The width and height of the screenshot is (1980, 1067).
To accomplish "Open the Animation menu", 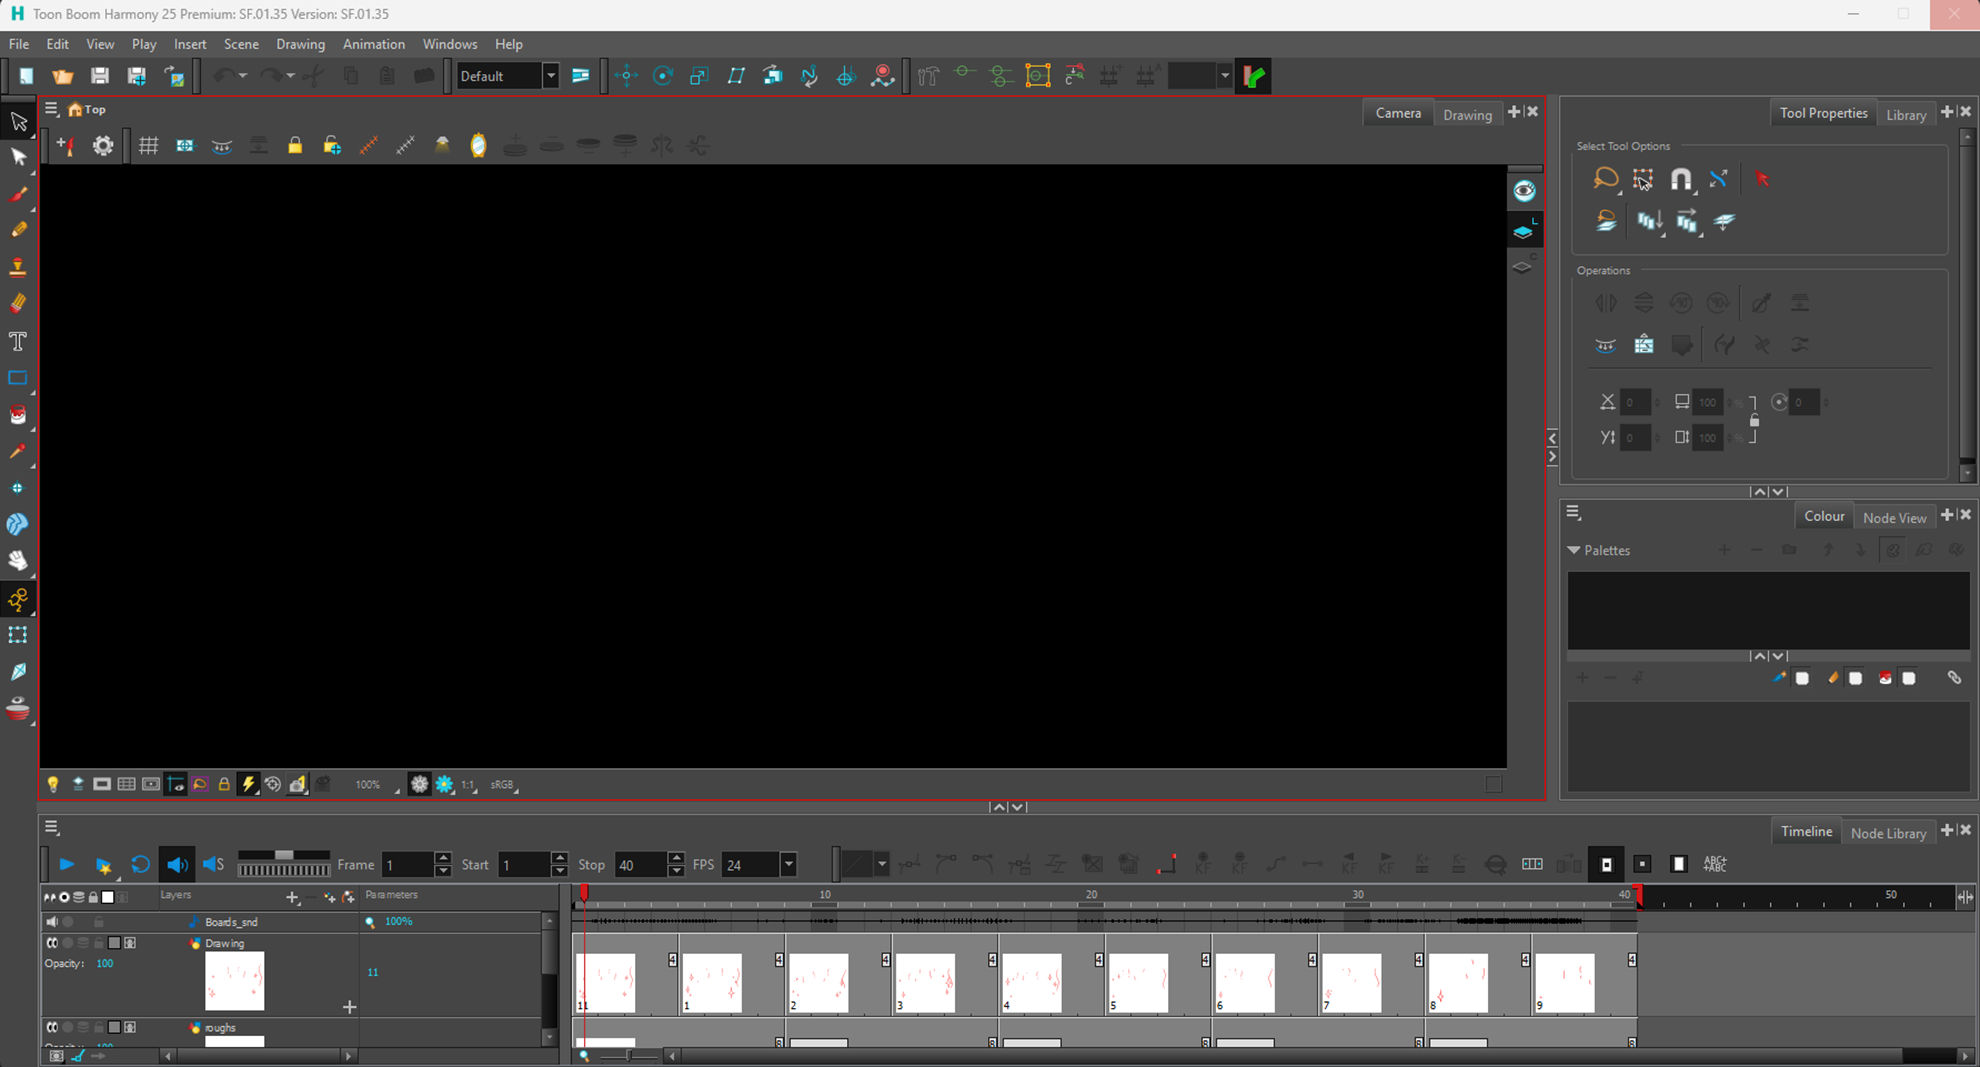I will coord(373,44).
